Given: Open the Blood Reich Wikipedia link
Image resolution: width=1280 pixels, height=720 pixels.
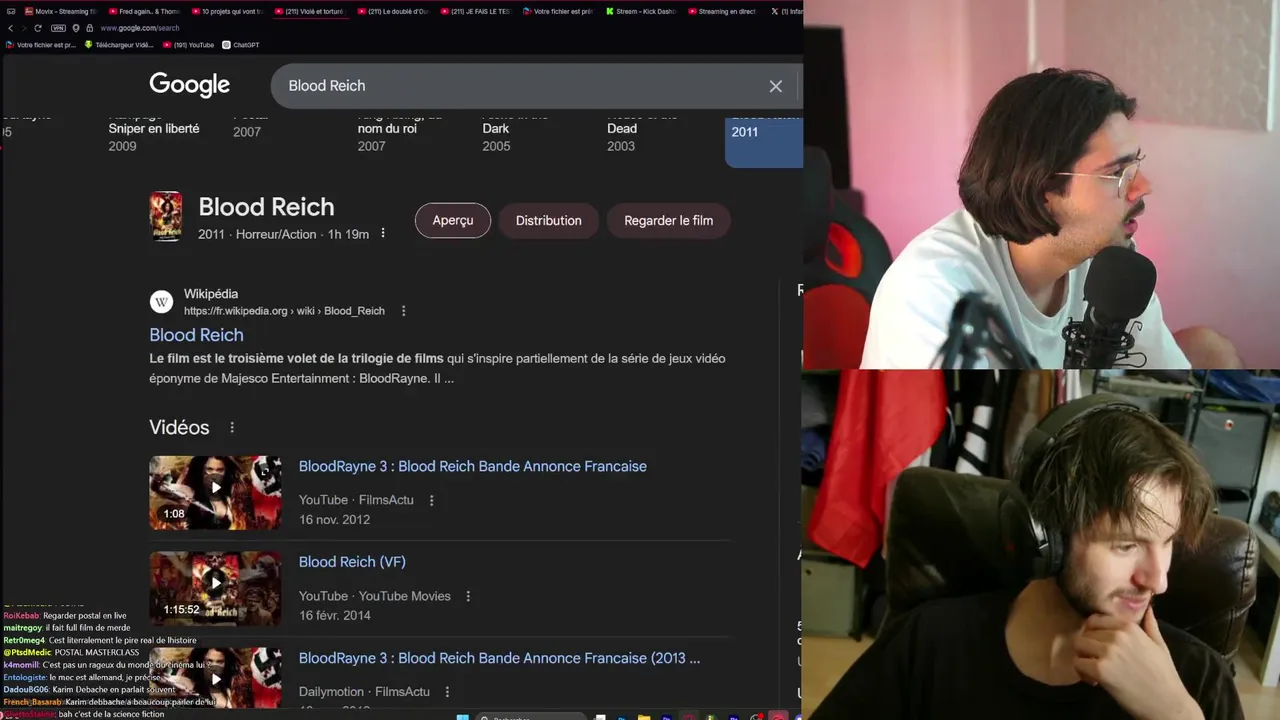Looking at the screenshot, I should coord(196,335).
